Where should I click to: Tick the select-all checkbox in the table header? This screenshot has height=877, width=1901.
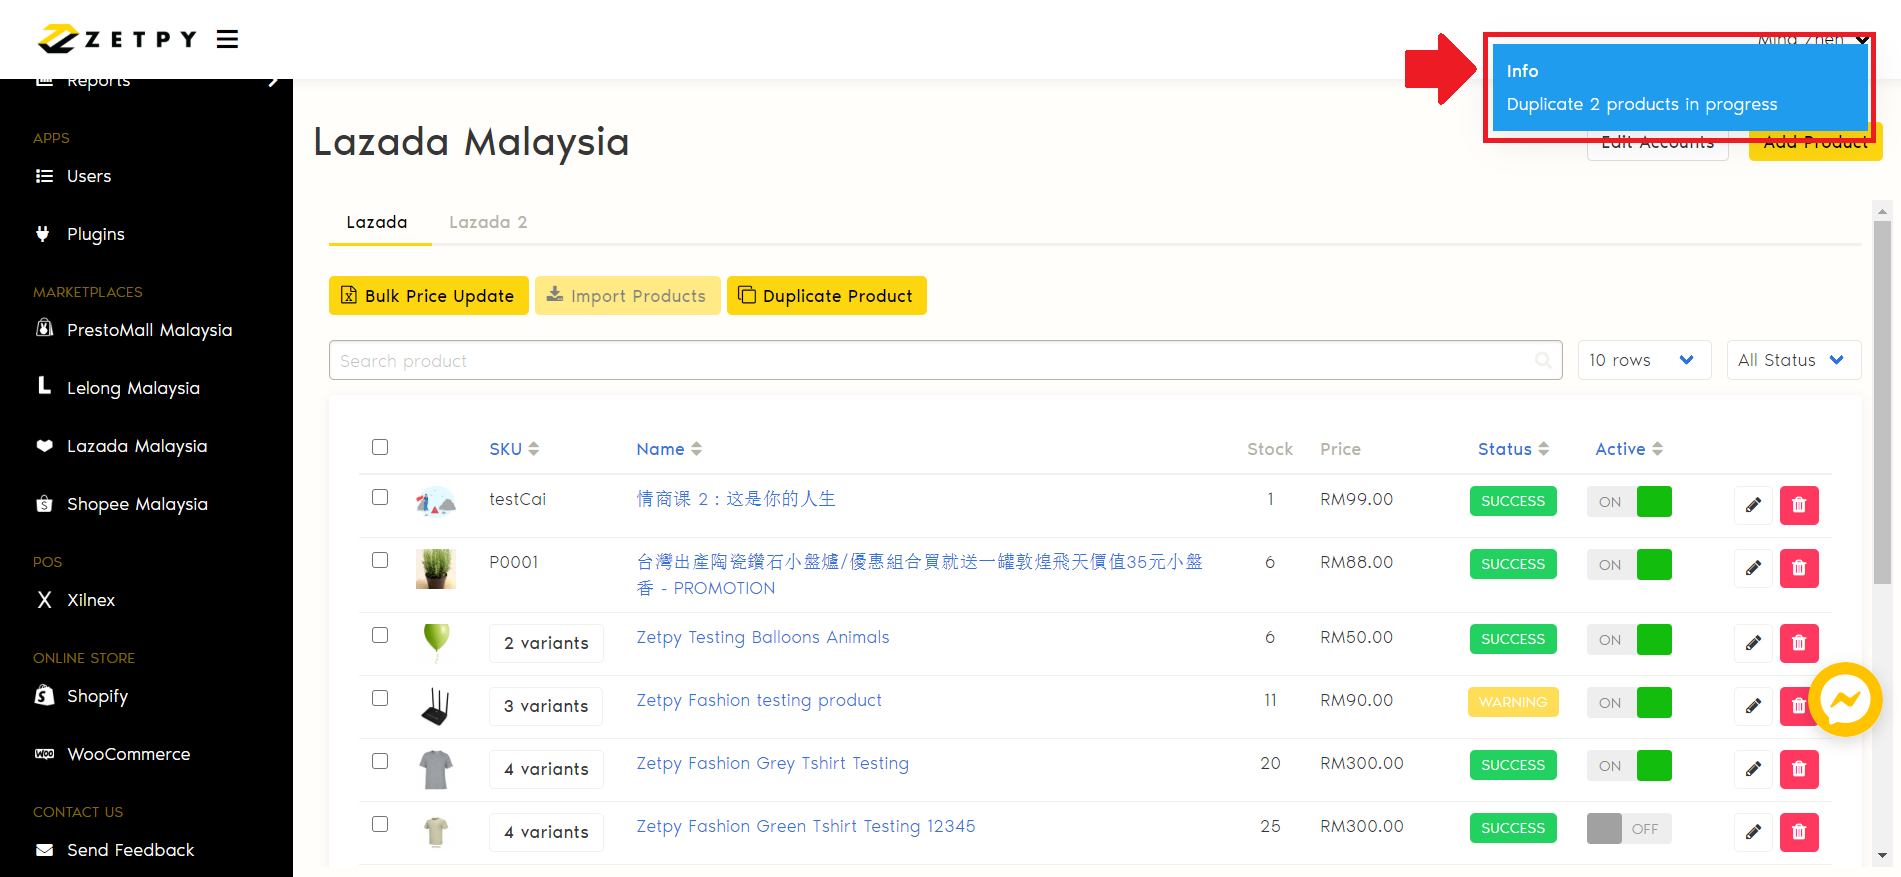coord(380,447)
